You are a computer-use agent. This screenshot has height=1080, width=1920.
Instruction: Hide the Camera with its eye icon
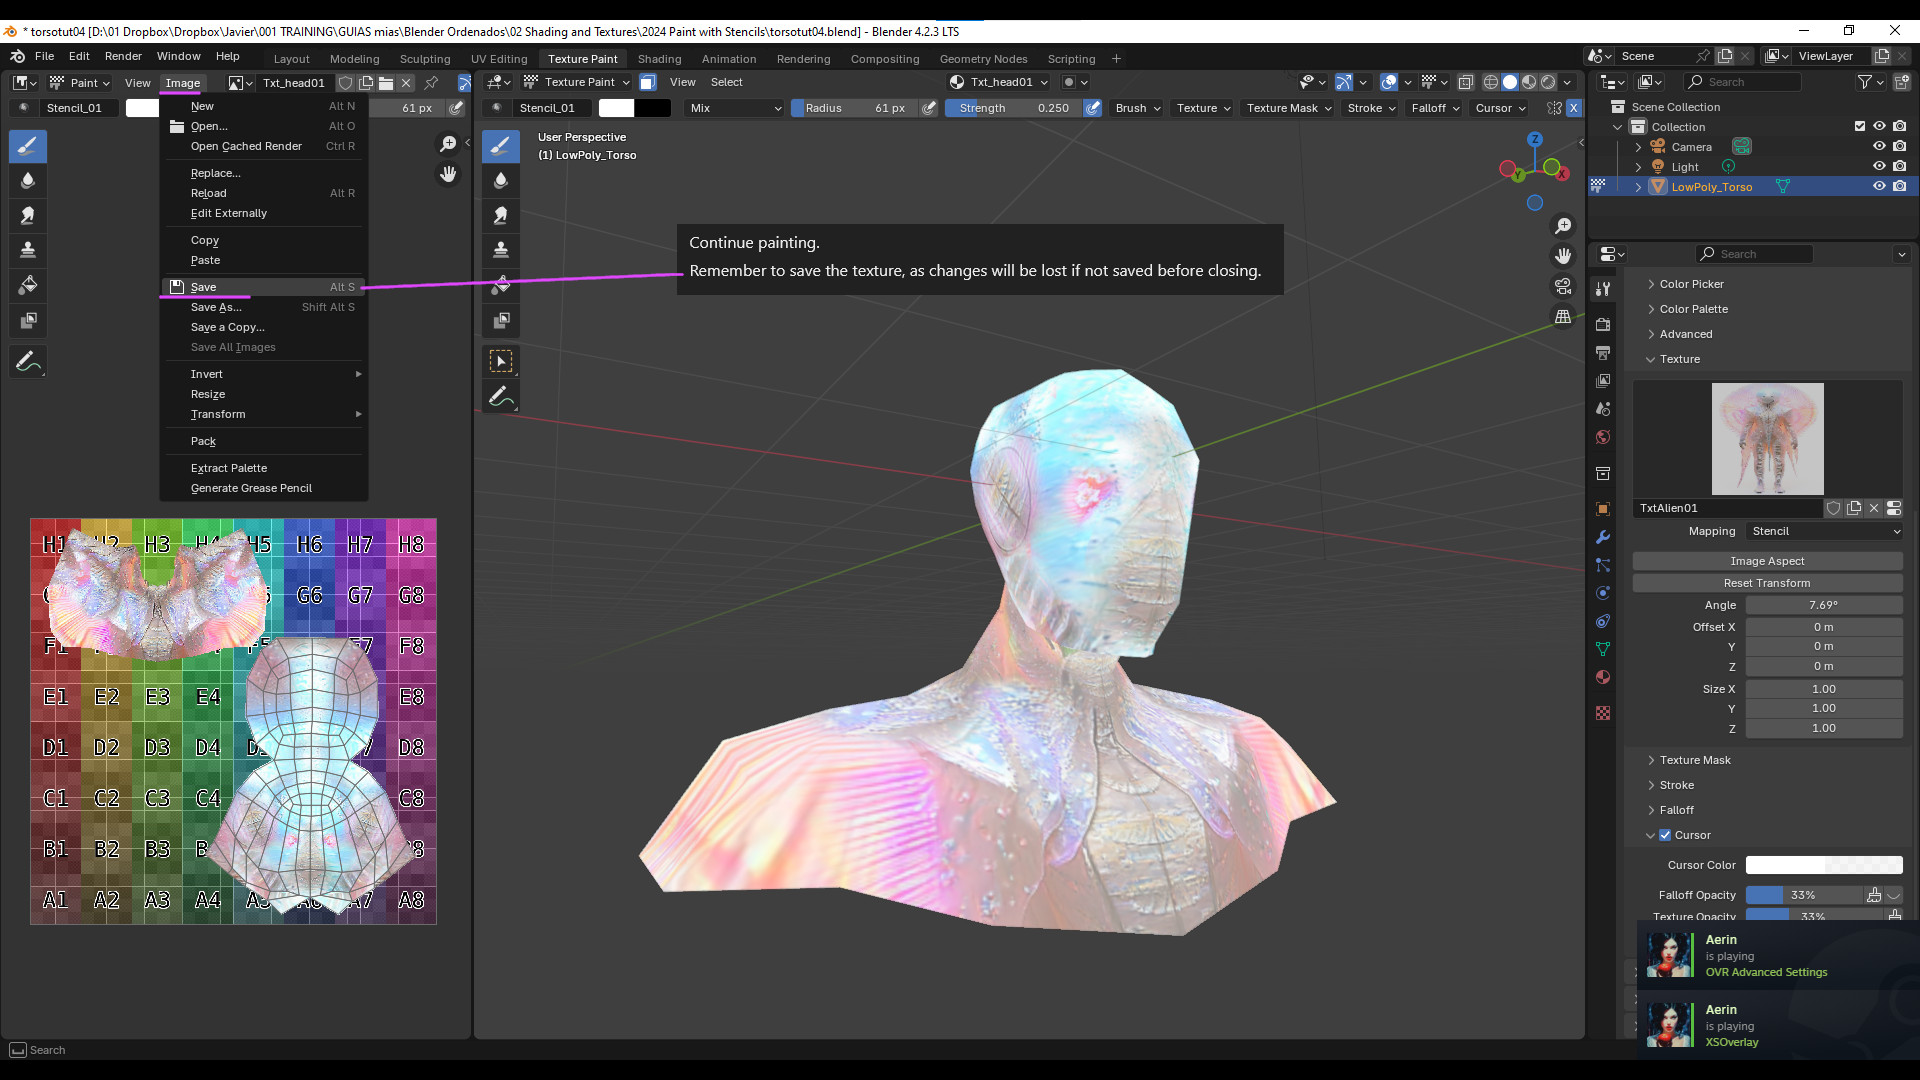pyautogui.click(x=1879, y=146)
